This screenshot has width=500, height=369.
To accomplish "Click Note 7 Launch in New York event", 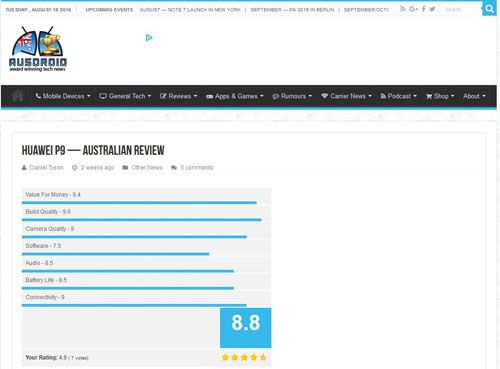I will click(190, 10).
